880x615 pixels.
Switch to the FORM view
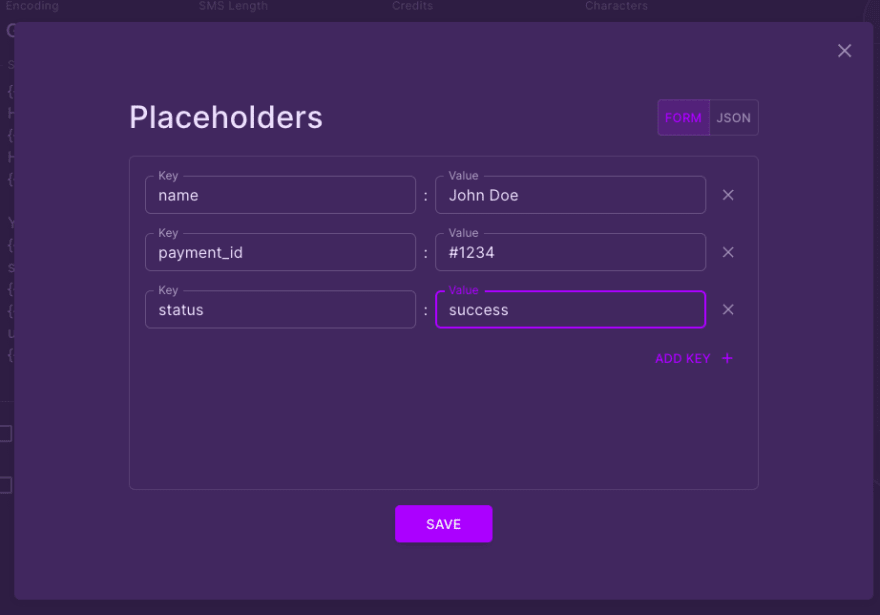(683, 117)
